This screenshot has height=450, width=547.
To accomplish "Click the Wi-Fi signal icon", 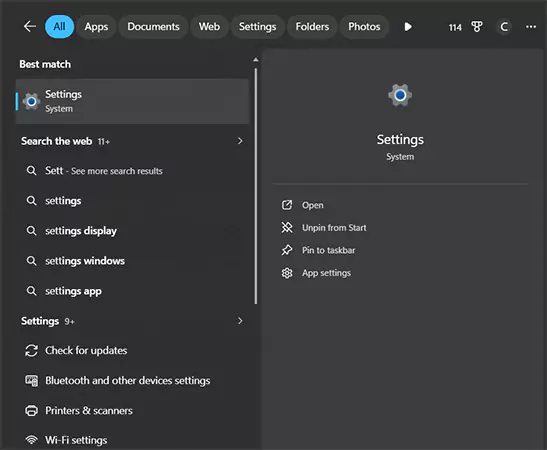I will coord(31,440).
